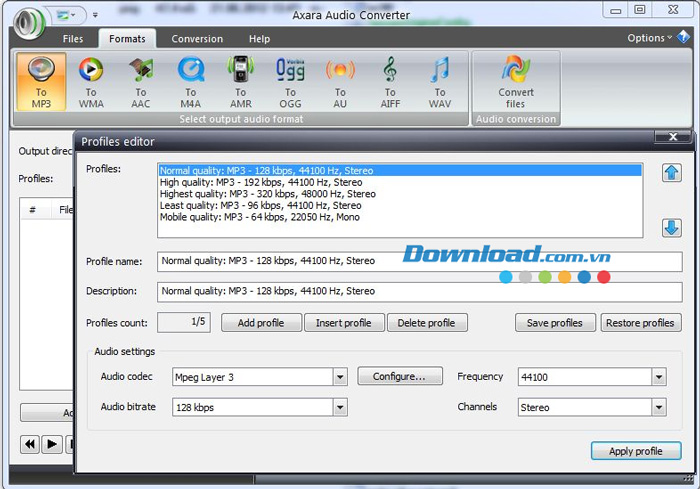Start conversion with Convert files icon
The image size is (700, 489).
pyautogui.click(x=516, y=81)
